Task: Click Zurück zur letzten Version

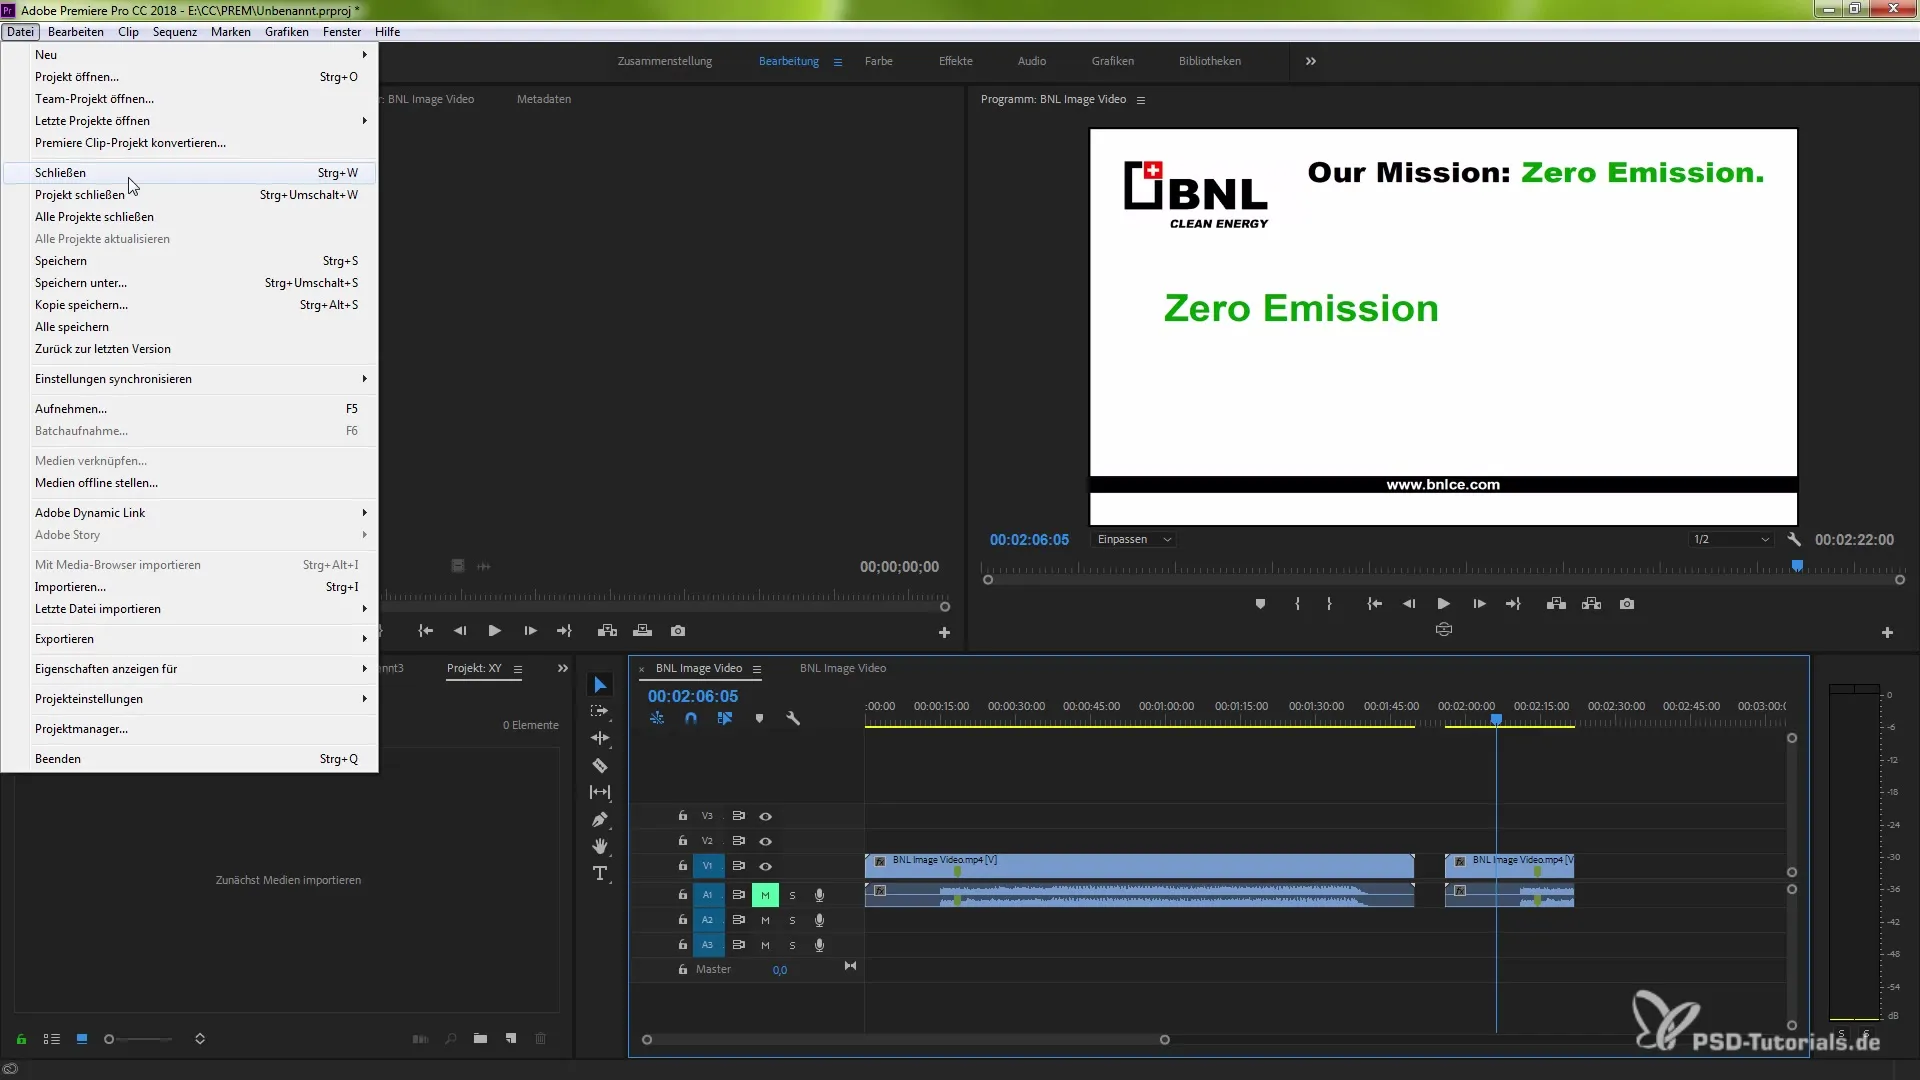Action: click(190, 349)
